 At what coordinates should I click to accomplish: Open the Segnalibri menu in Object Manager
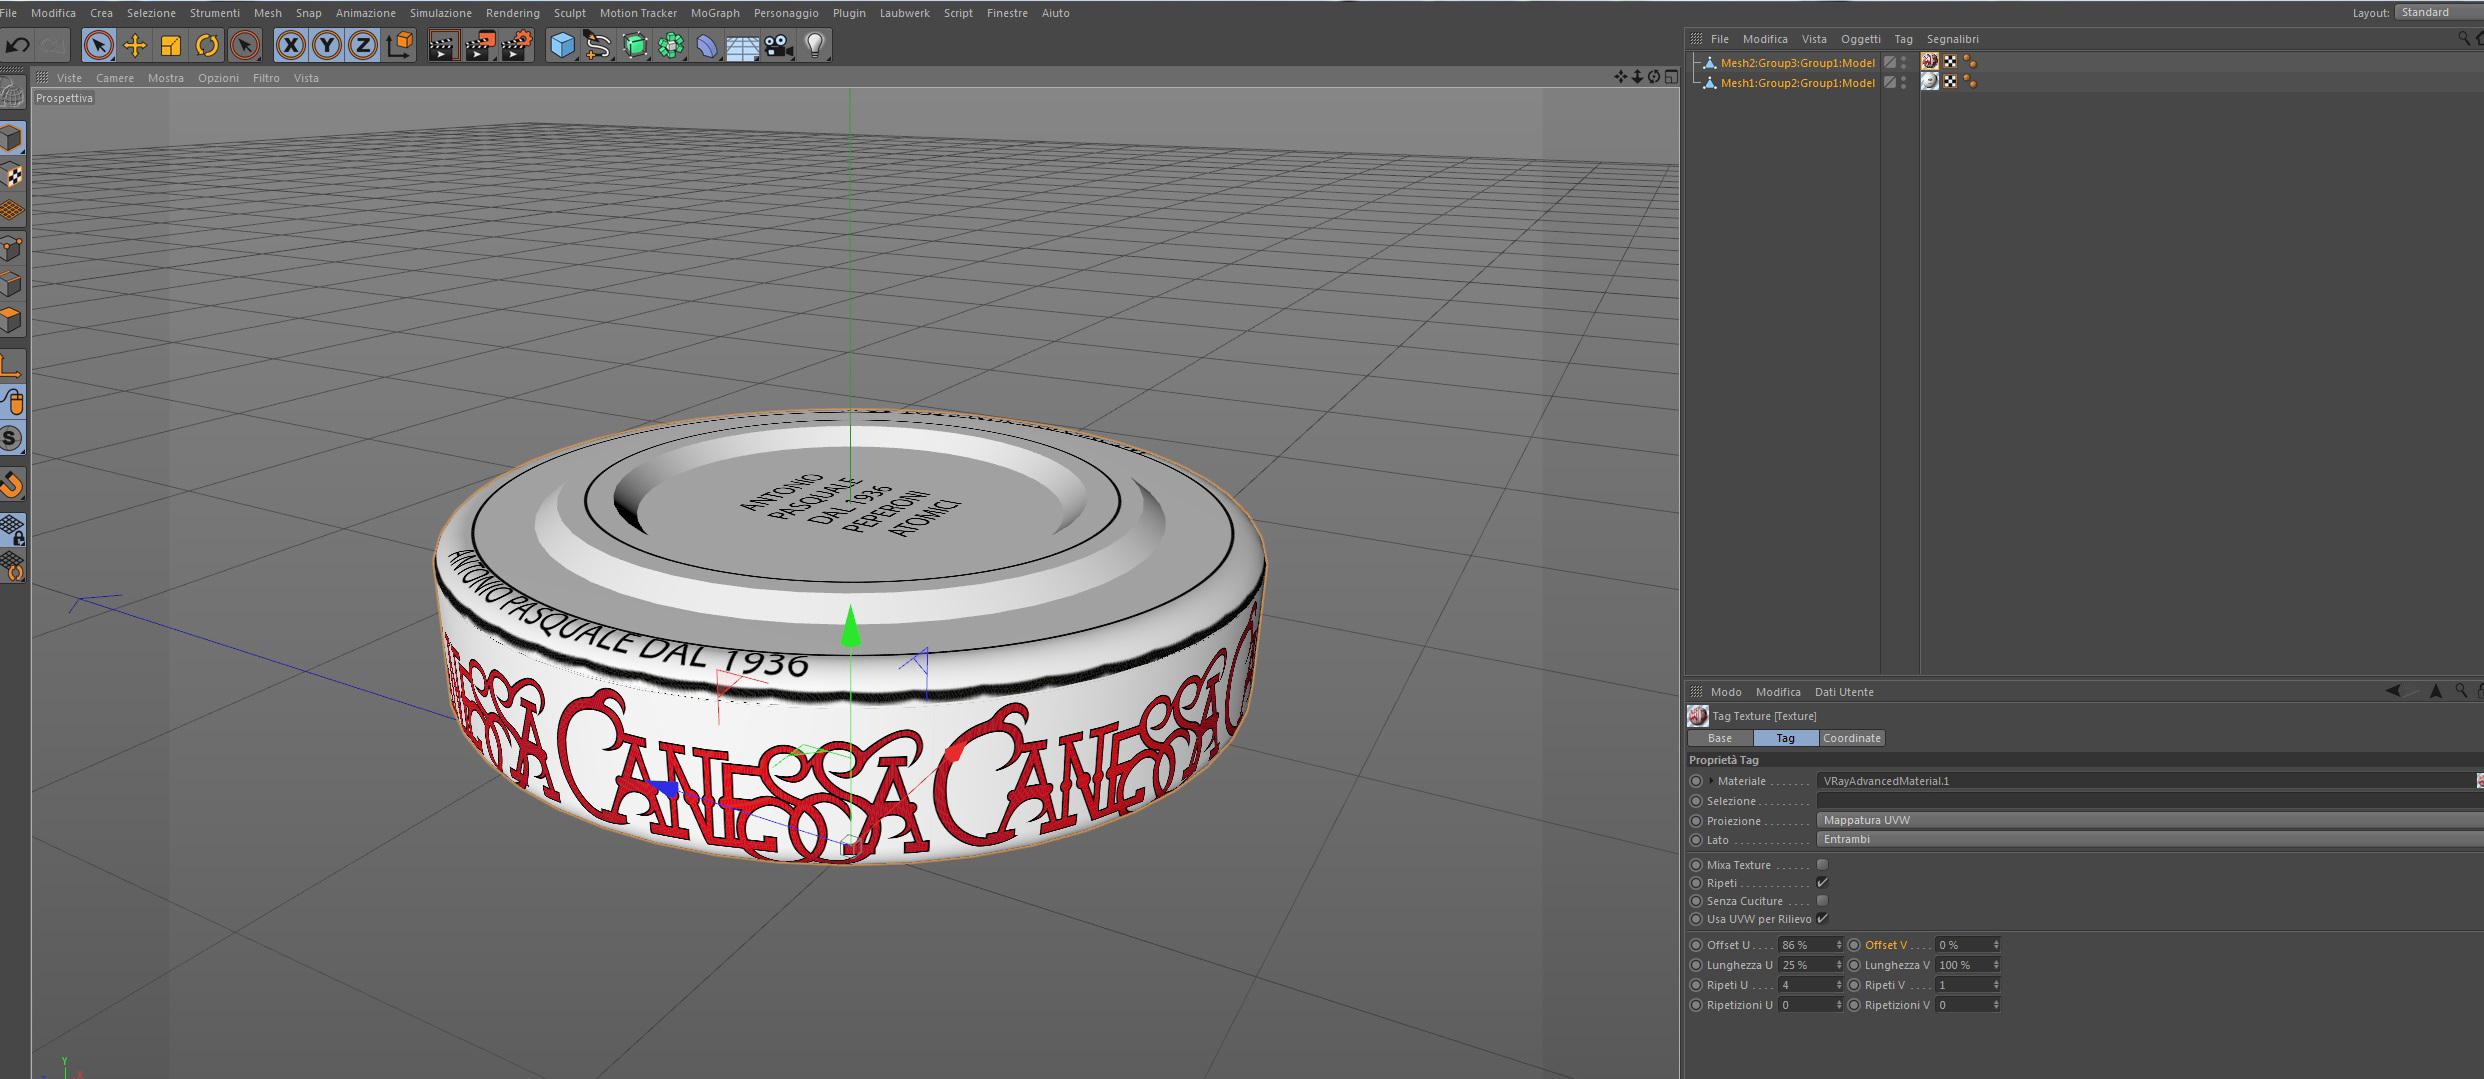(1952, 39)
